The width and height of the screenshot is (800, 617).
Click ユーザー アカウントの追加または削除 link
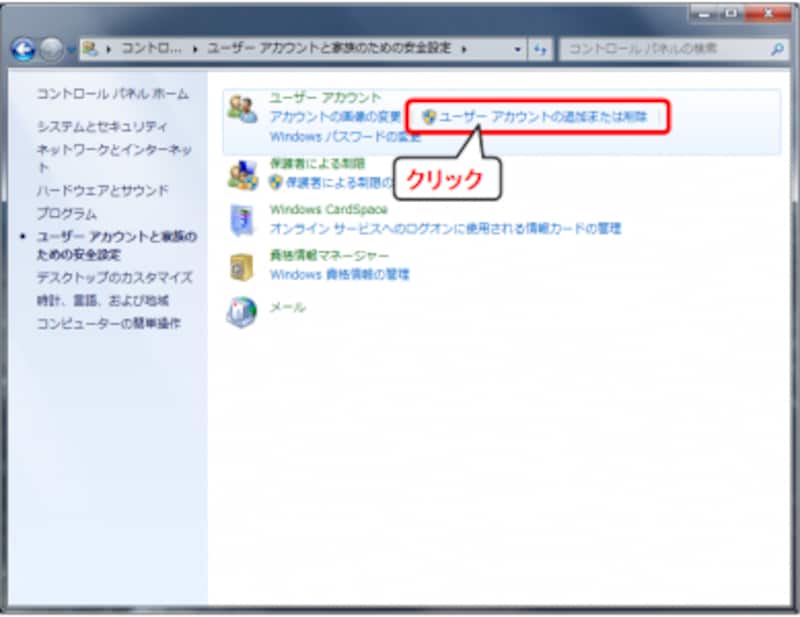tap(543, 117)
